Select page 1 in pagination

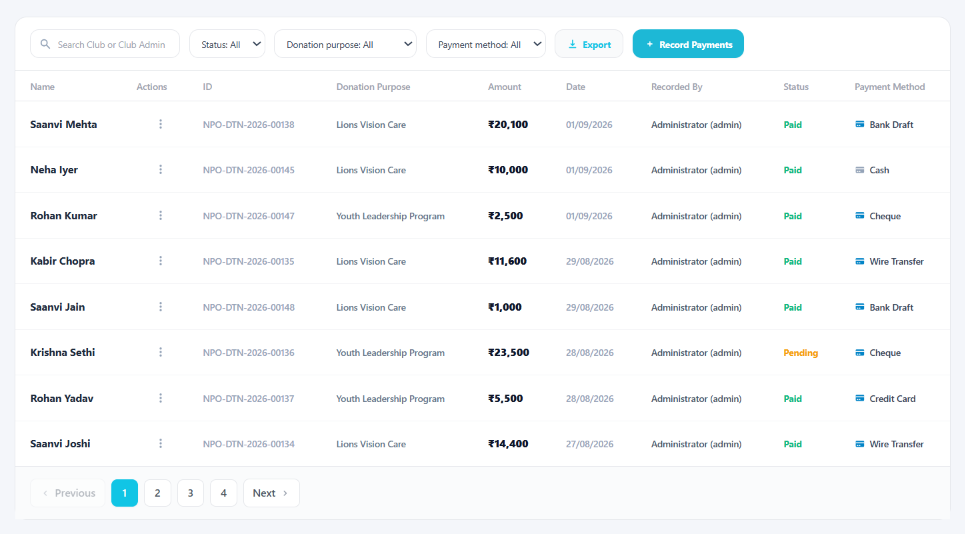[x=124, y=493]
